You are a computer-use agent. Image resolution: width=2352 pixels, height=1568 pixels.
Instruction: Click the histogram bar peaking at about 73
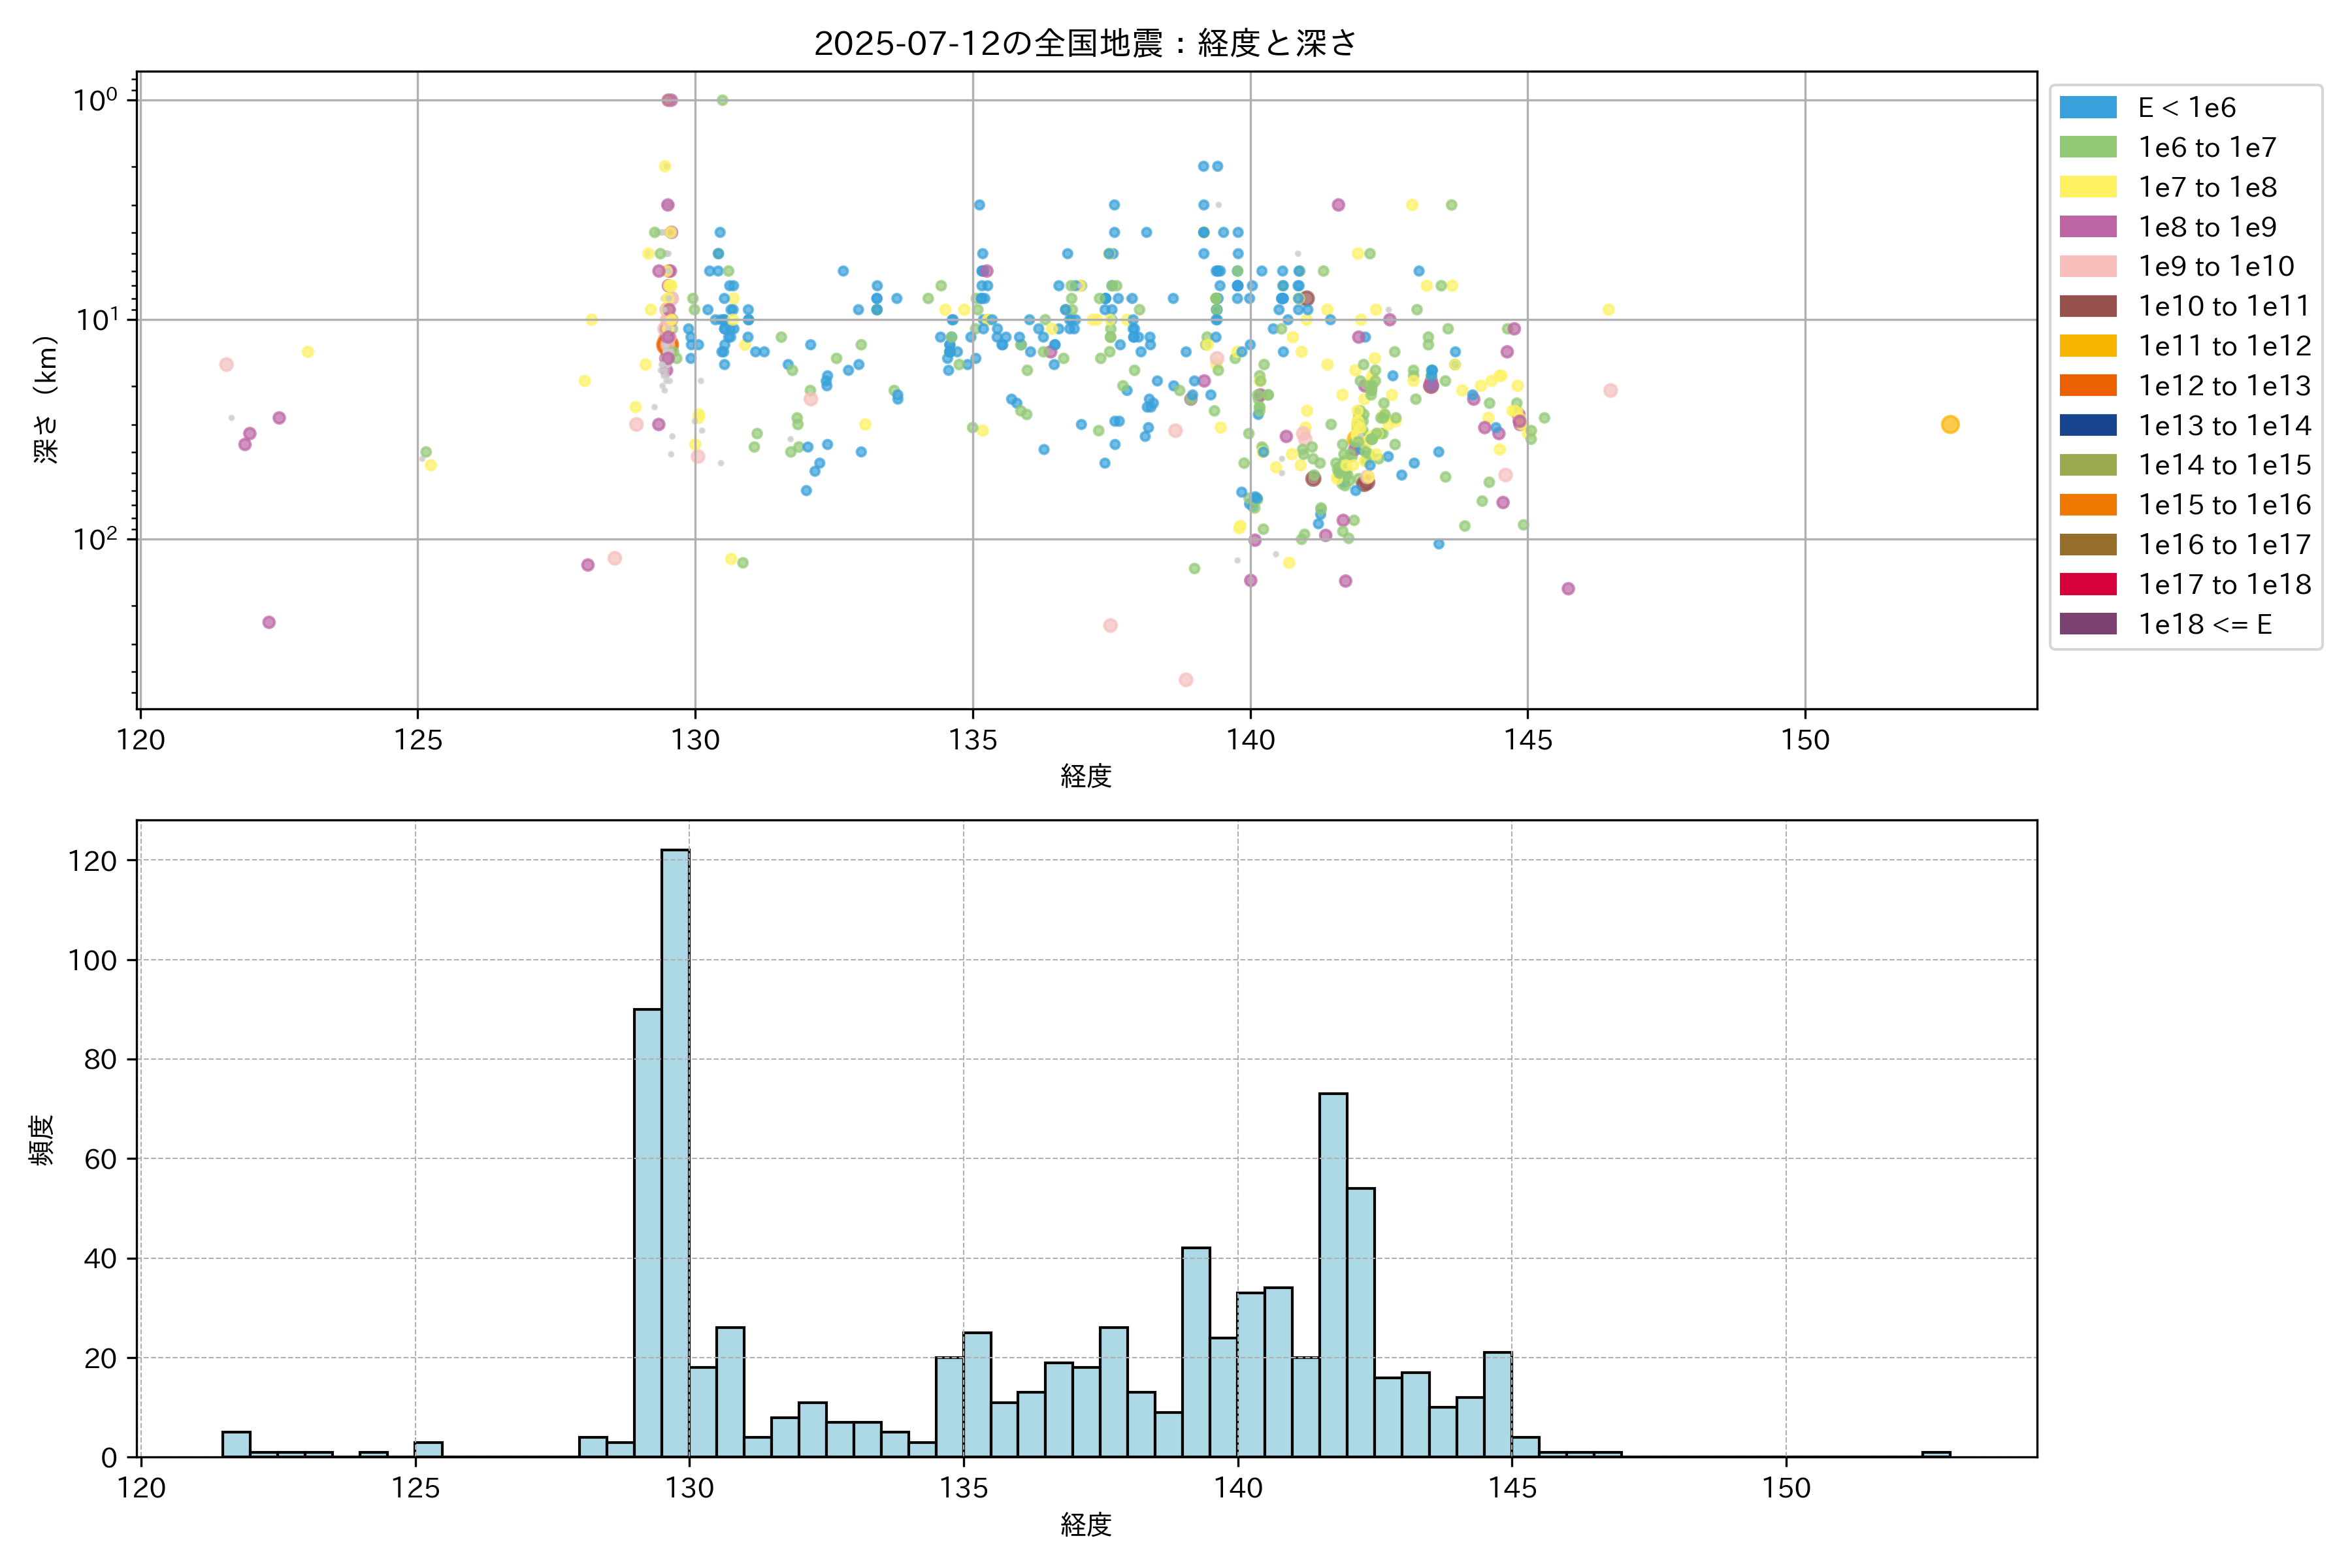point(1332,1275)
